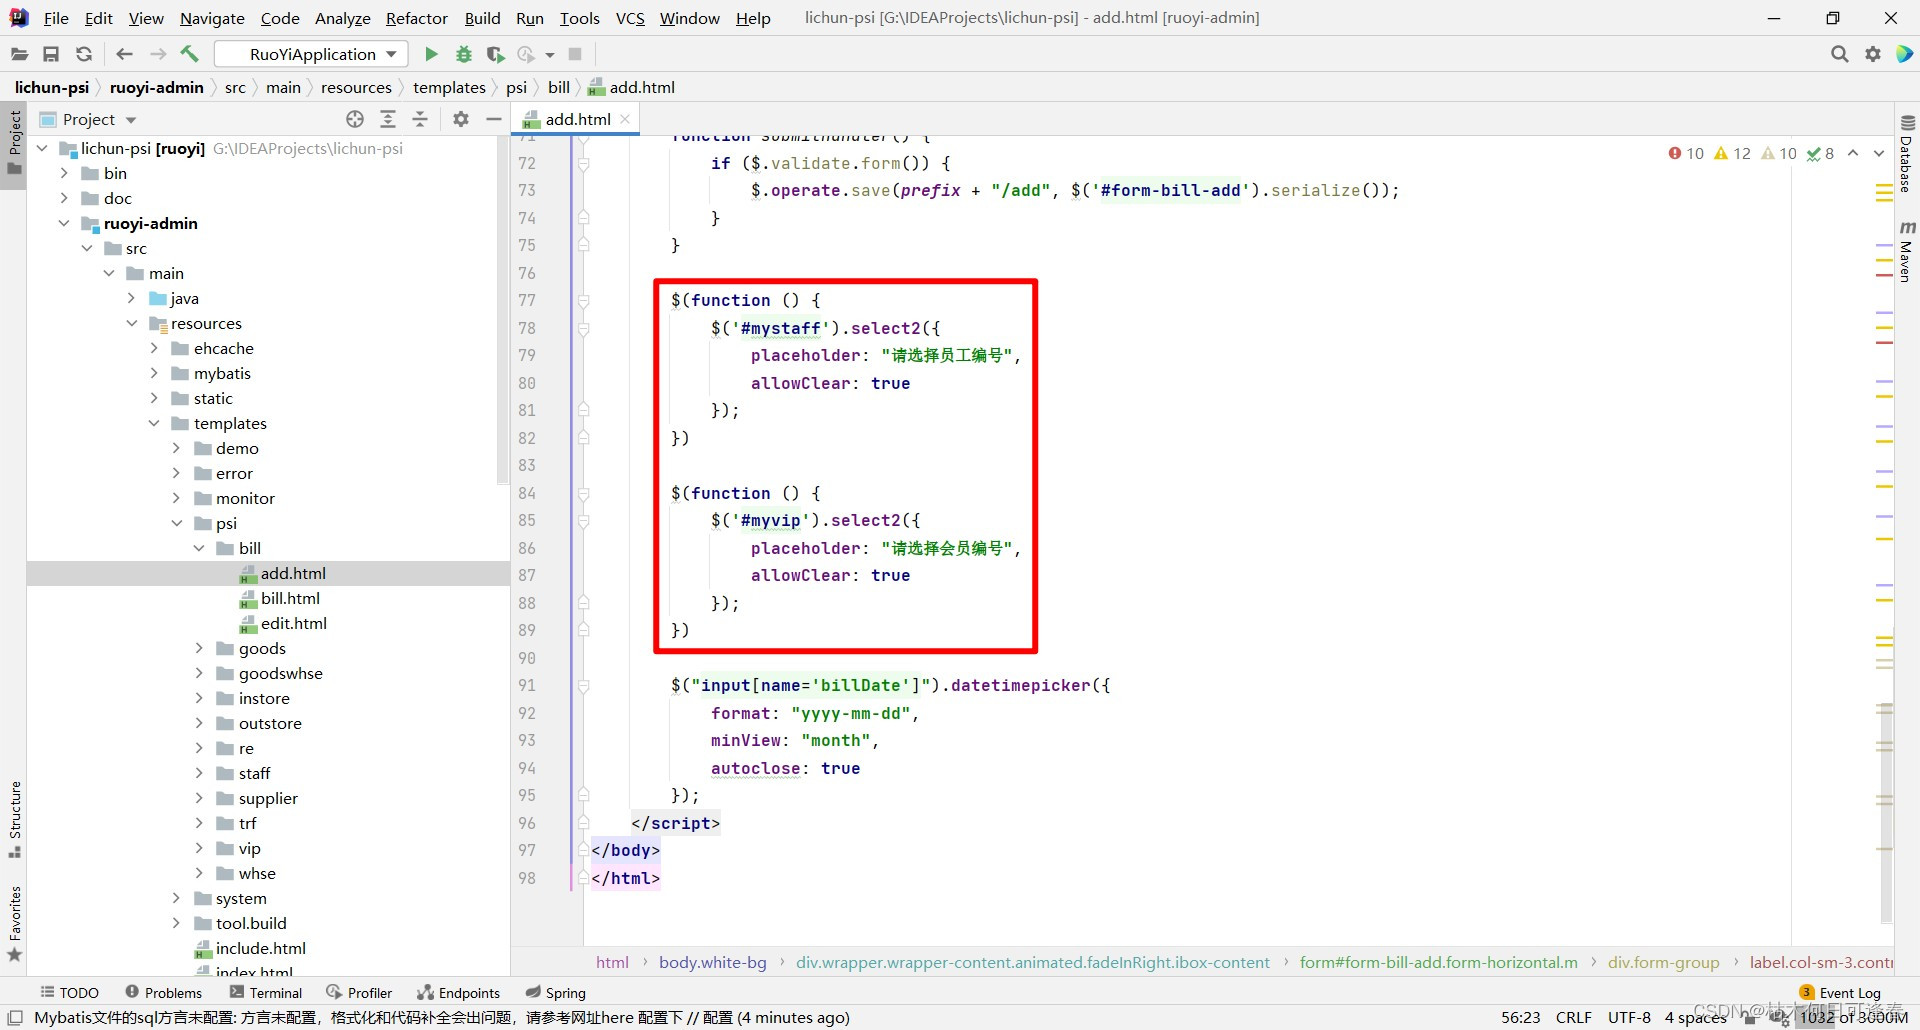Click the Build project hammer icon
This screenshot has width=1920, height=1030.
(x=190, y=54)
